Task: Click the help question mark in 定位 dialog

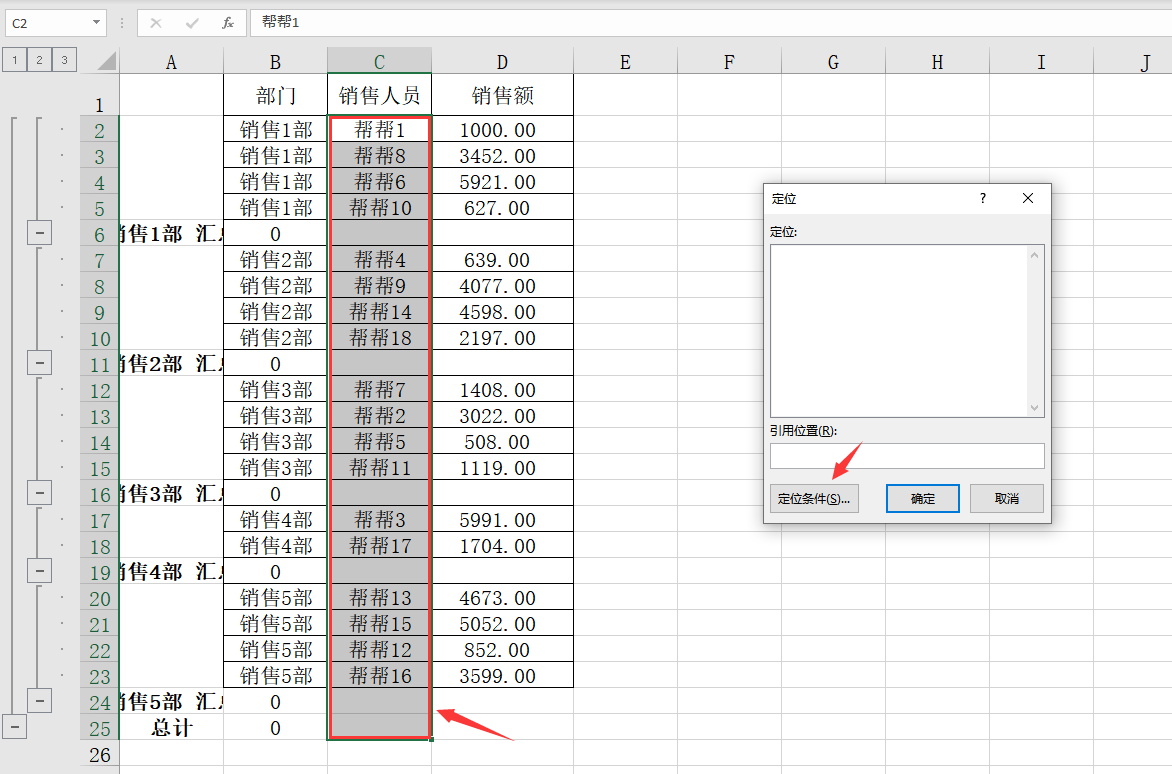Action: [983, 198]
